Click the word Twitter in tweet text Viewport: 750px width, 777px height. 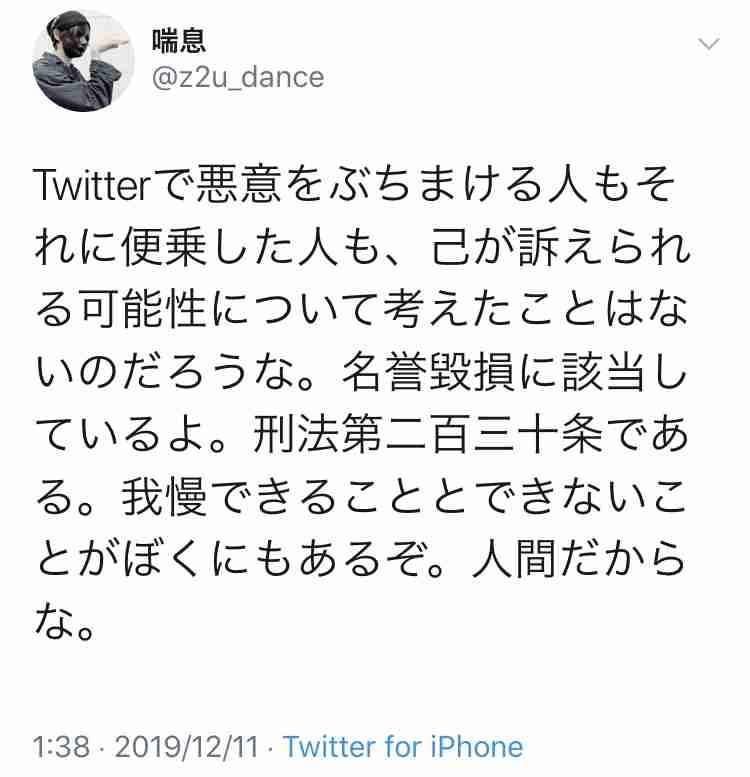[92, 185]
